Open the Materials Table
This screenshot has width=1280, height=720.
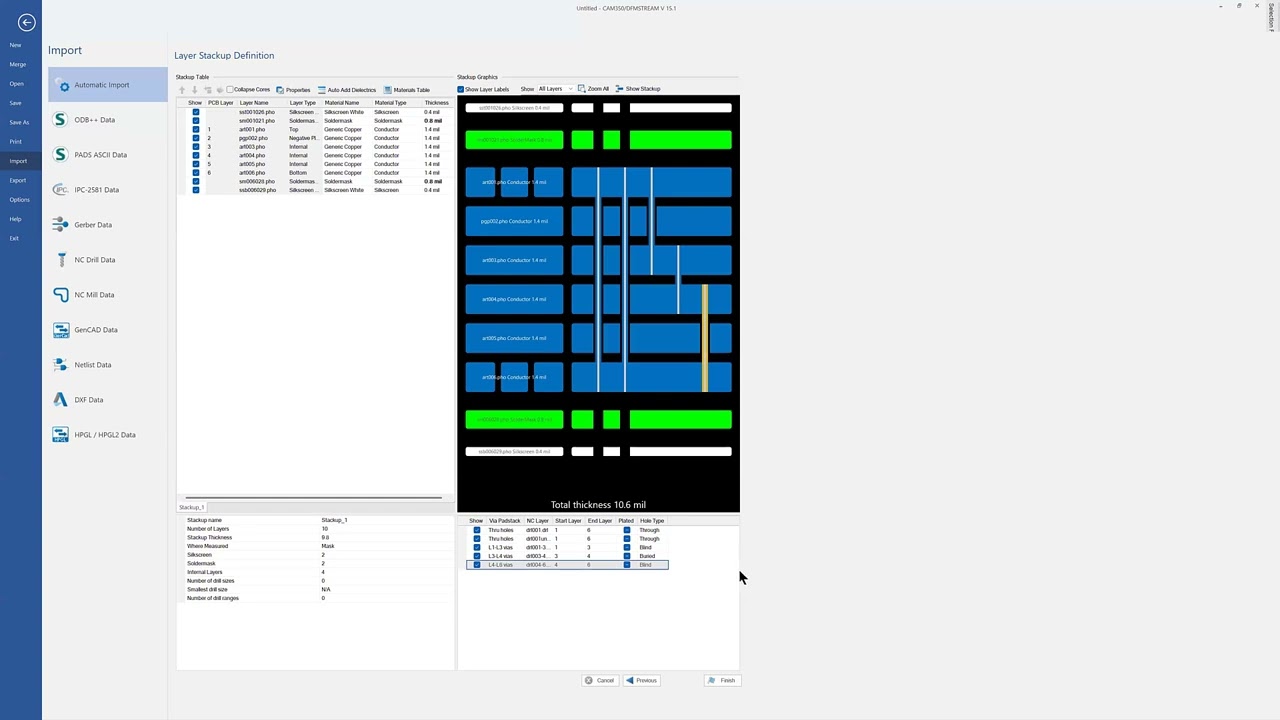click(x=406, y=90)
